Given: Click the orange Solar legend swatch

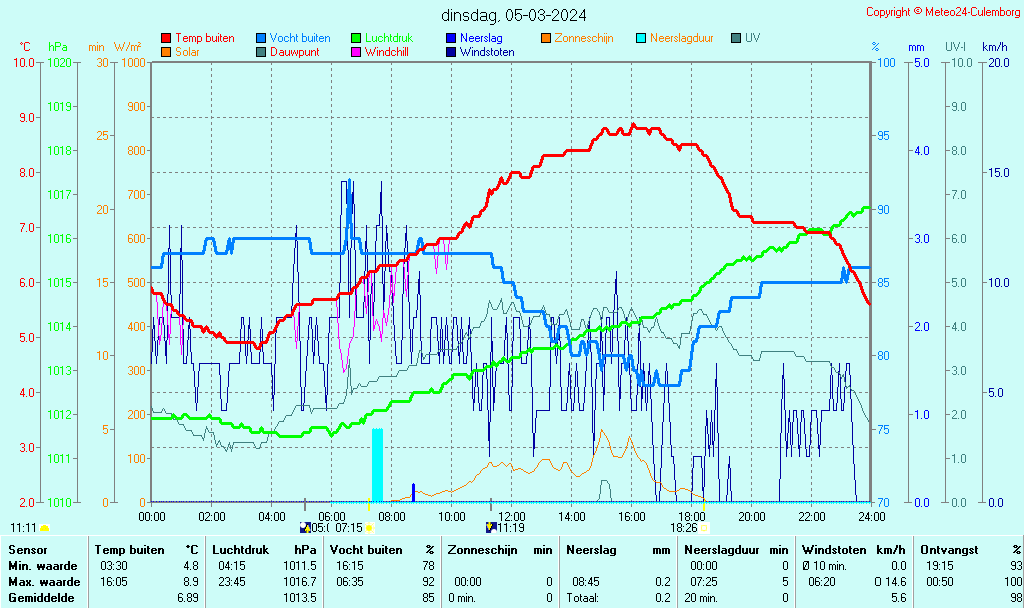Looking at the screenshot, I should [x=166, y=52].
